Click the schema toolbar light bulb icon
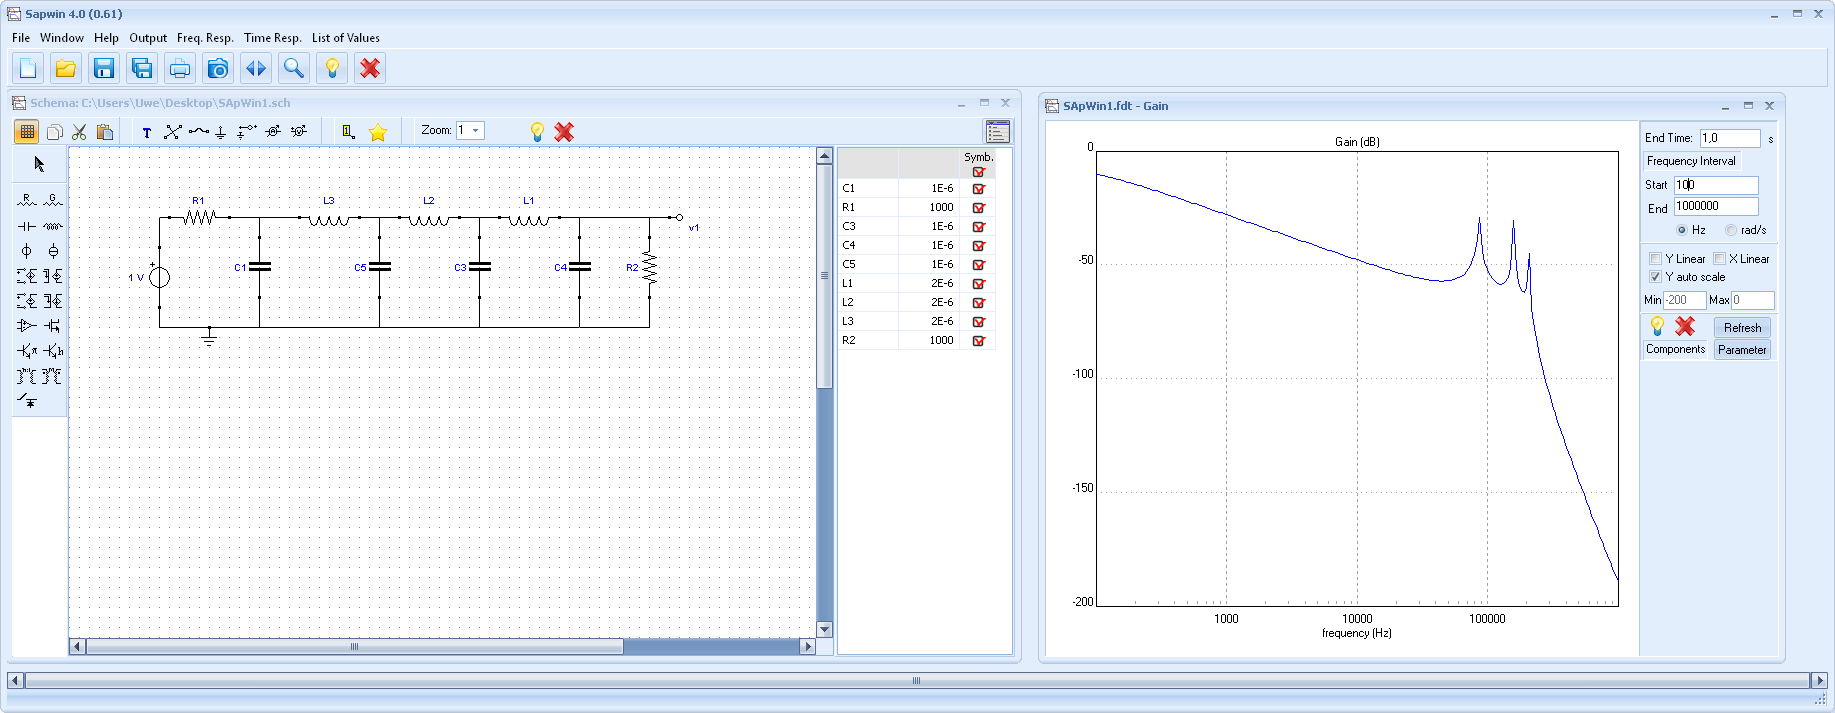The height and width of the screenshot is (713, 1835). click(x=537, y=132)
